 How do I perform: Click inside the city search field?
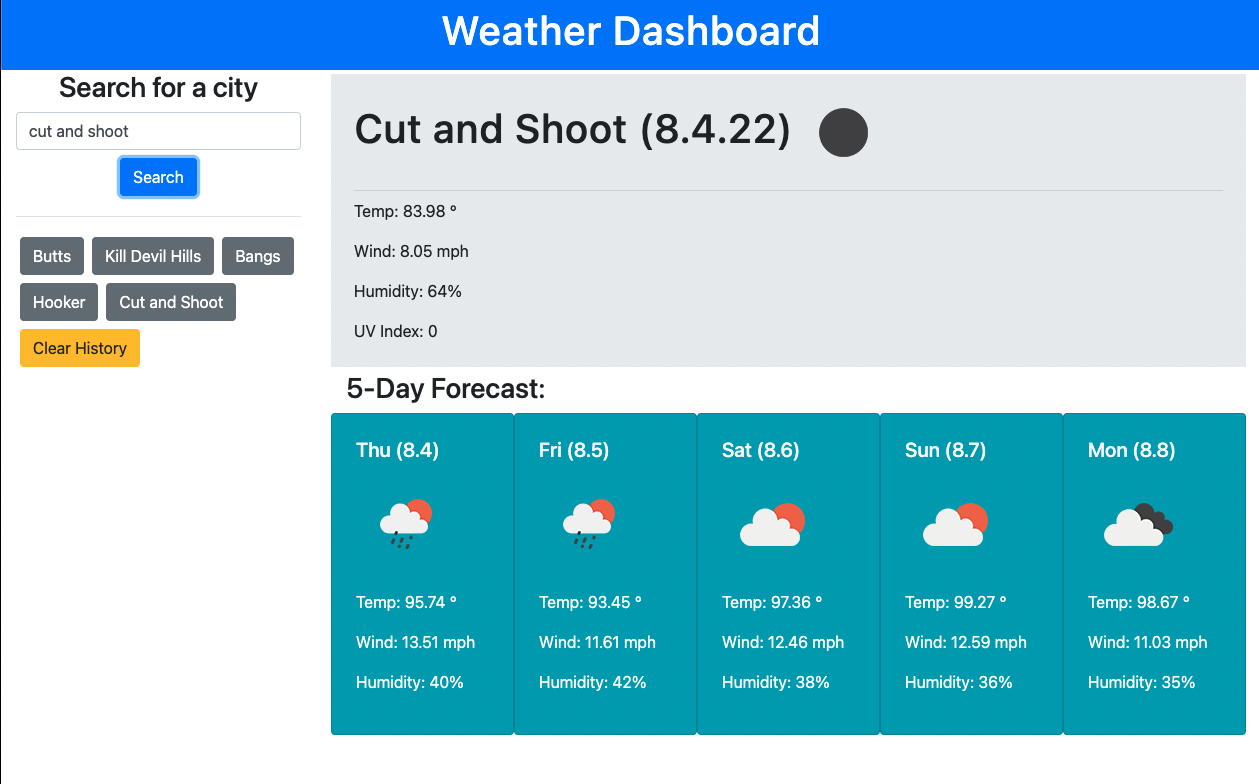pos(158,131)
